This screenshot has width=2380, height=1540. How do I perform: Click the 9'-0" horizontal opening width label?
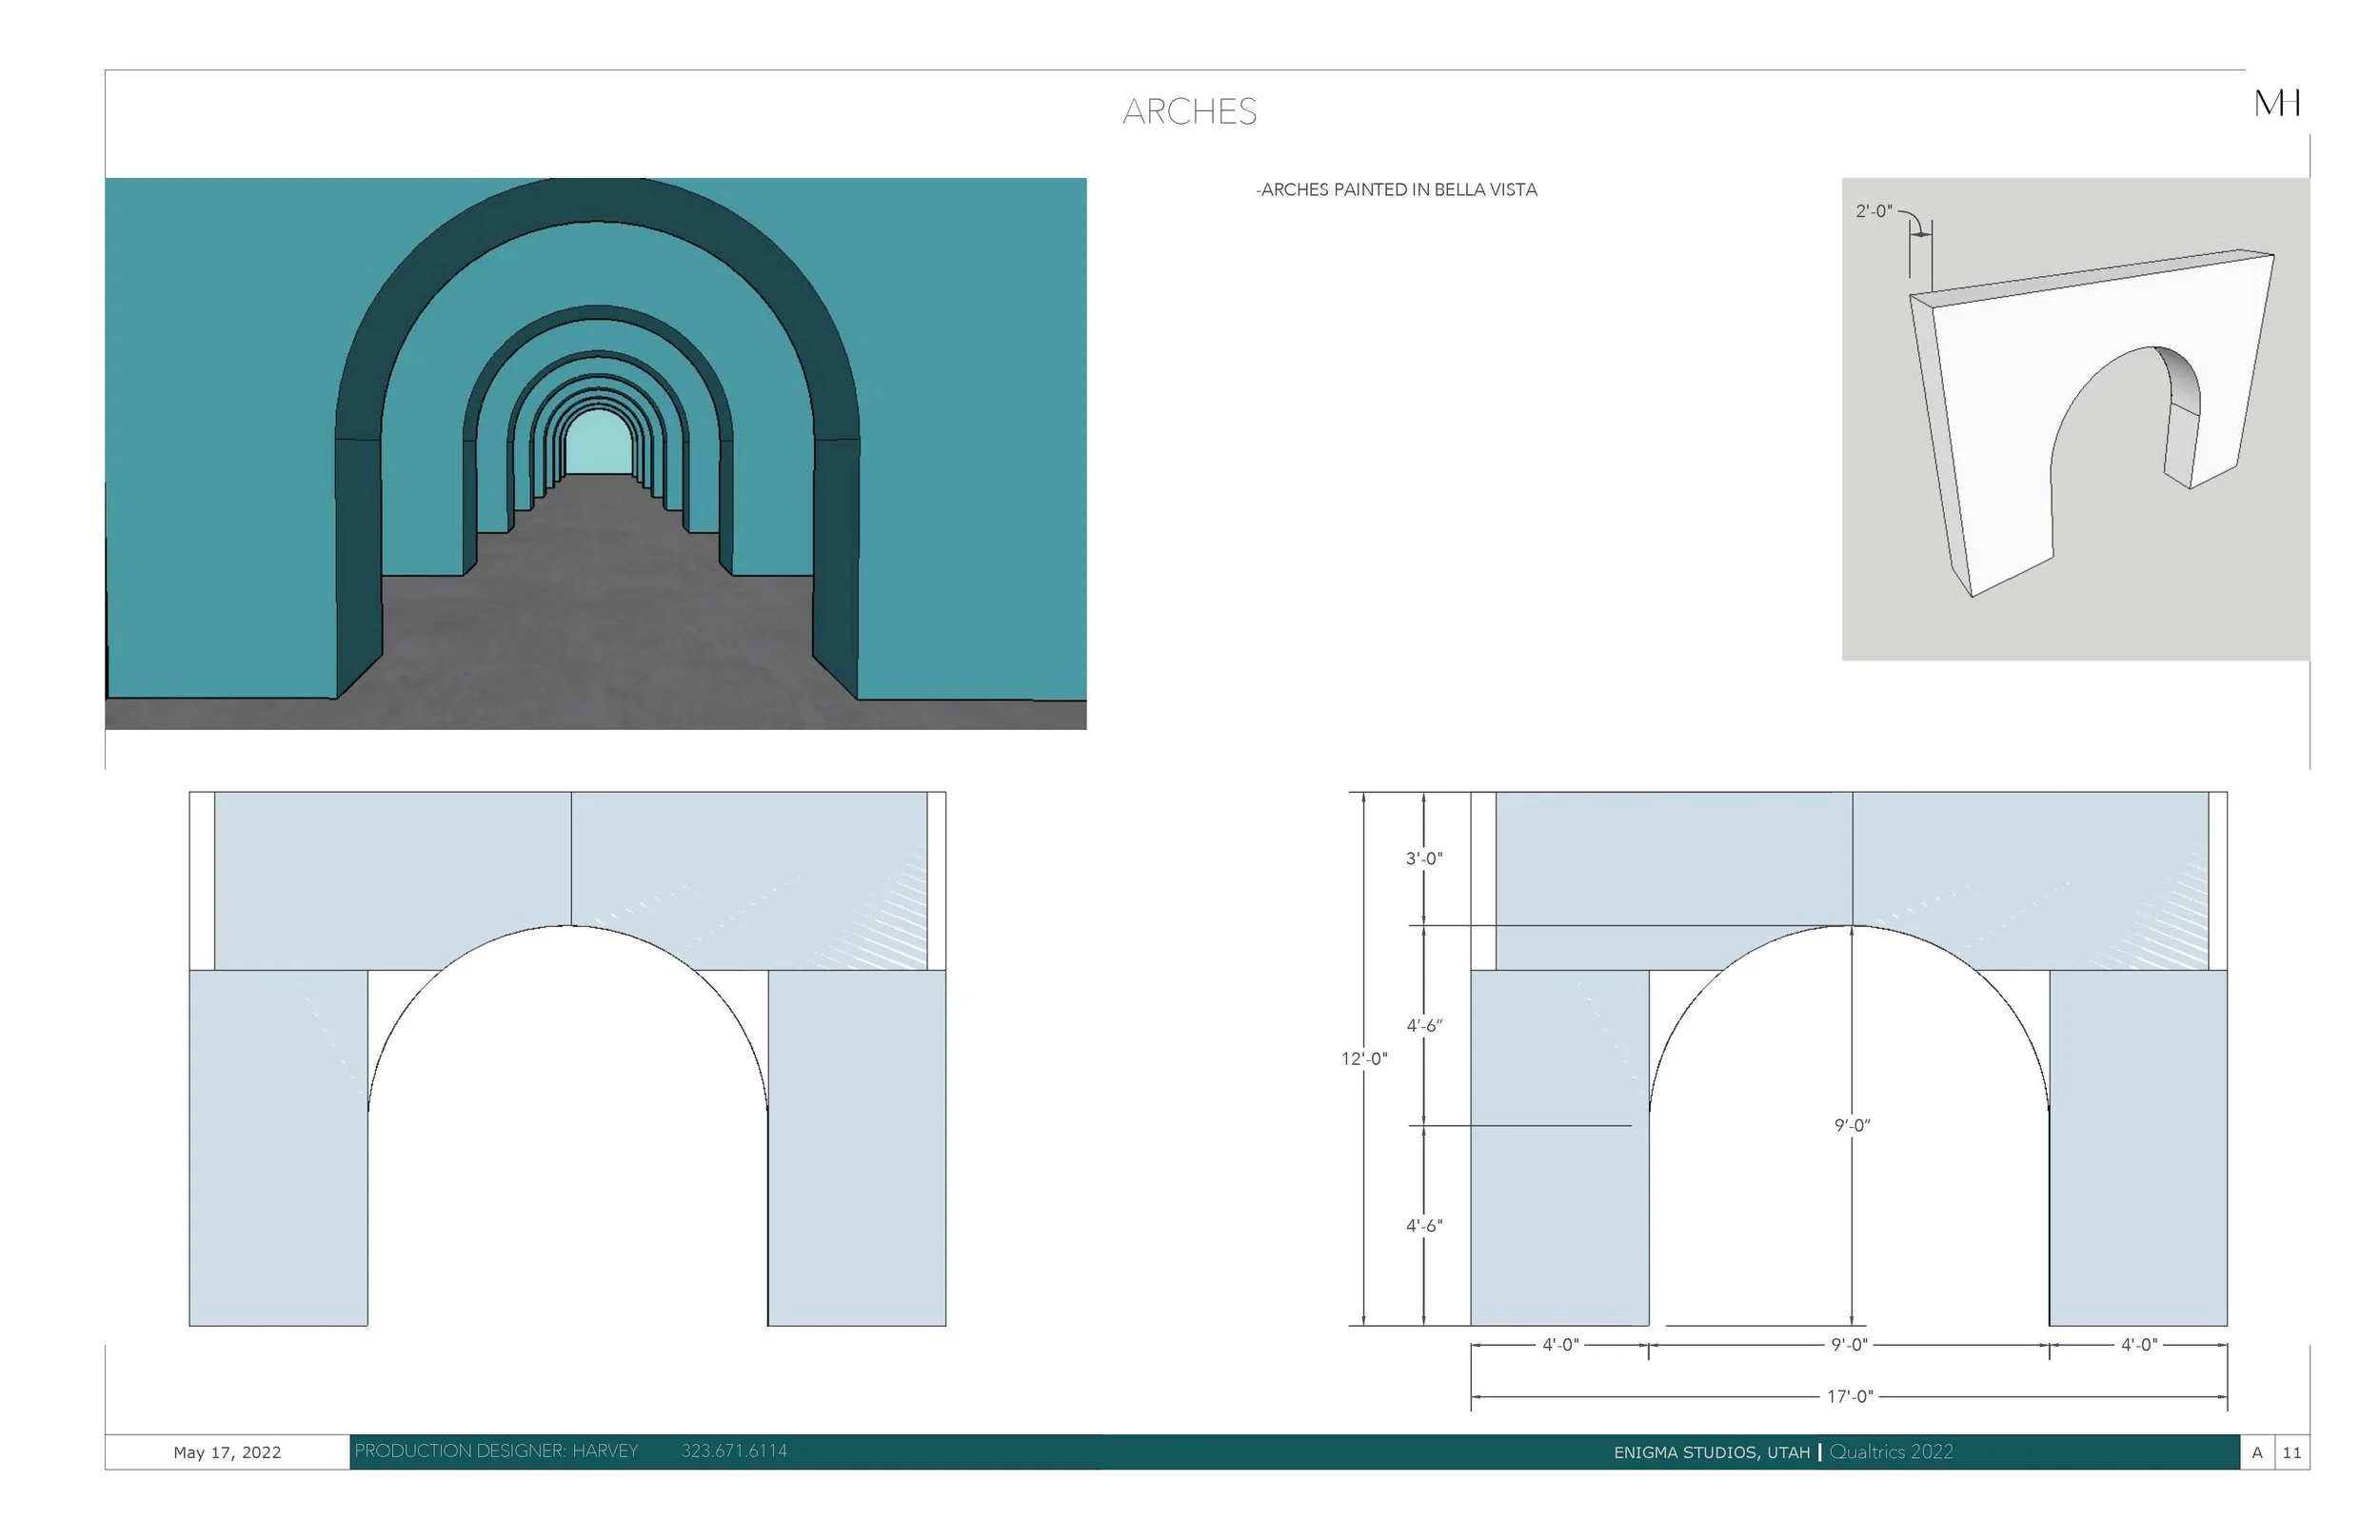(1849, 1345)
